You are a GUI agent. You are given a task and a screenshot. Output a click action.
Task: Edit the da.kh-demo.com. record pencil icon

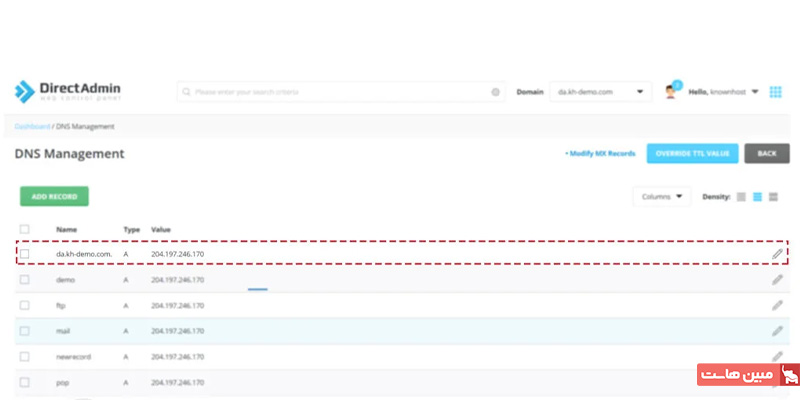click(777, 254)
